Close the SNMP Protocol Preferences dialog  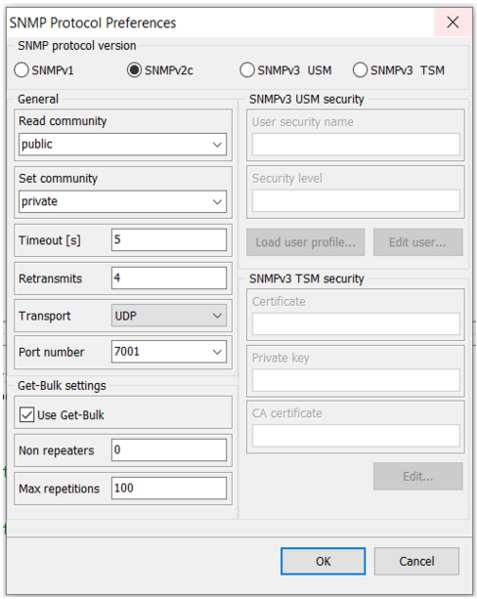[453, 22]
